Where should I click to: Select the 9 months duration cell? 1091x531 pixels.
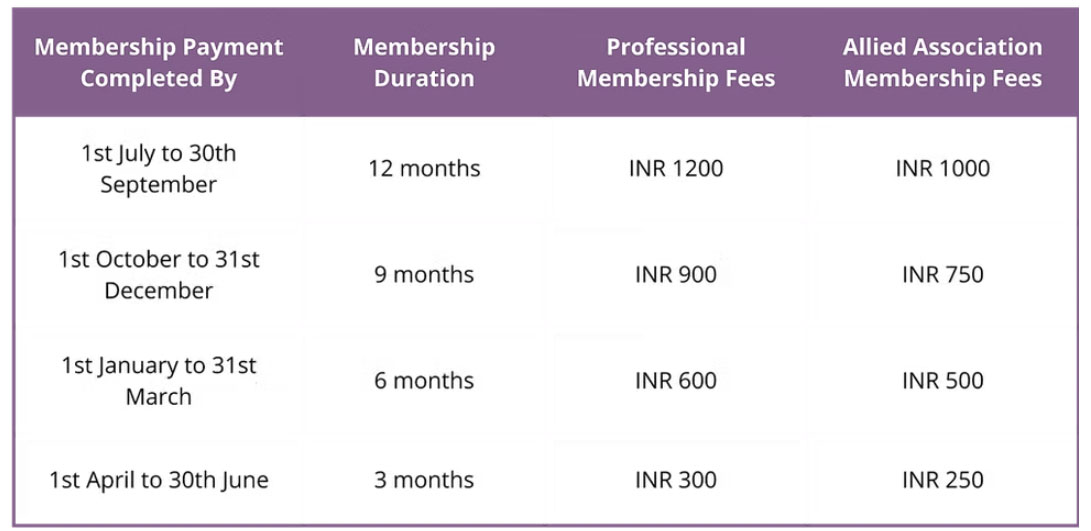[x=424, y=275]
